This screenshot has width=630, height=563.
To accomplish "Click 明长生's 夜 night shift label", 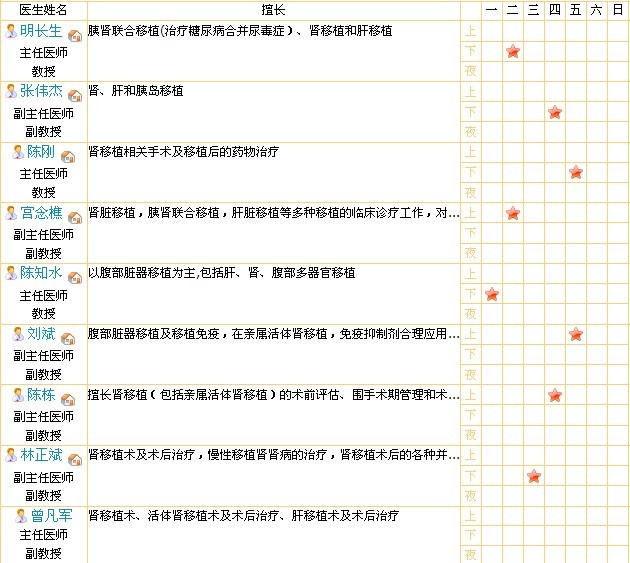I will [470, 71].
